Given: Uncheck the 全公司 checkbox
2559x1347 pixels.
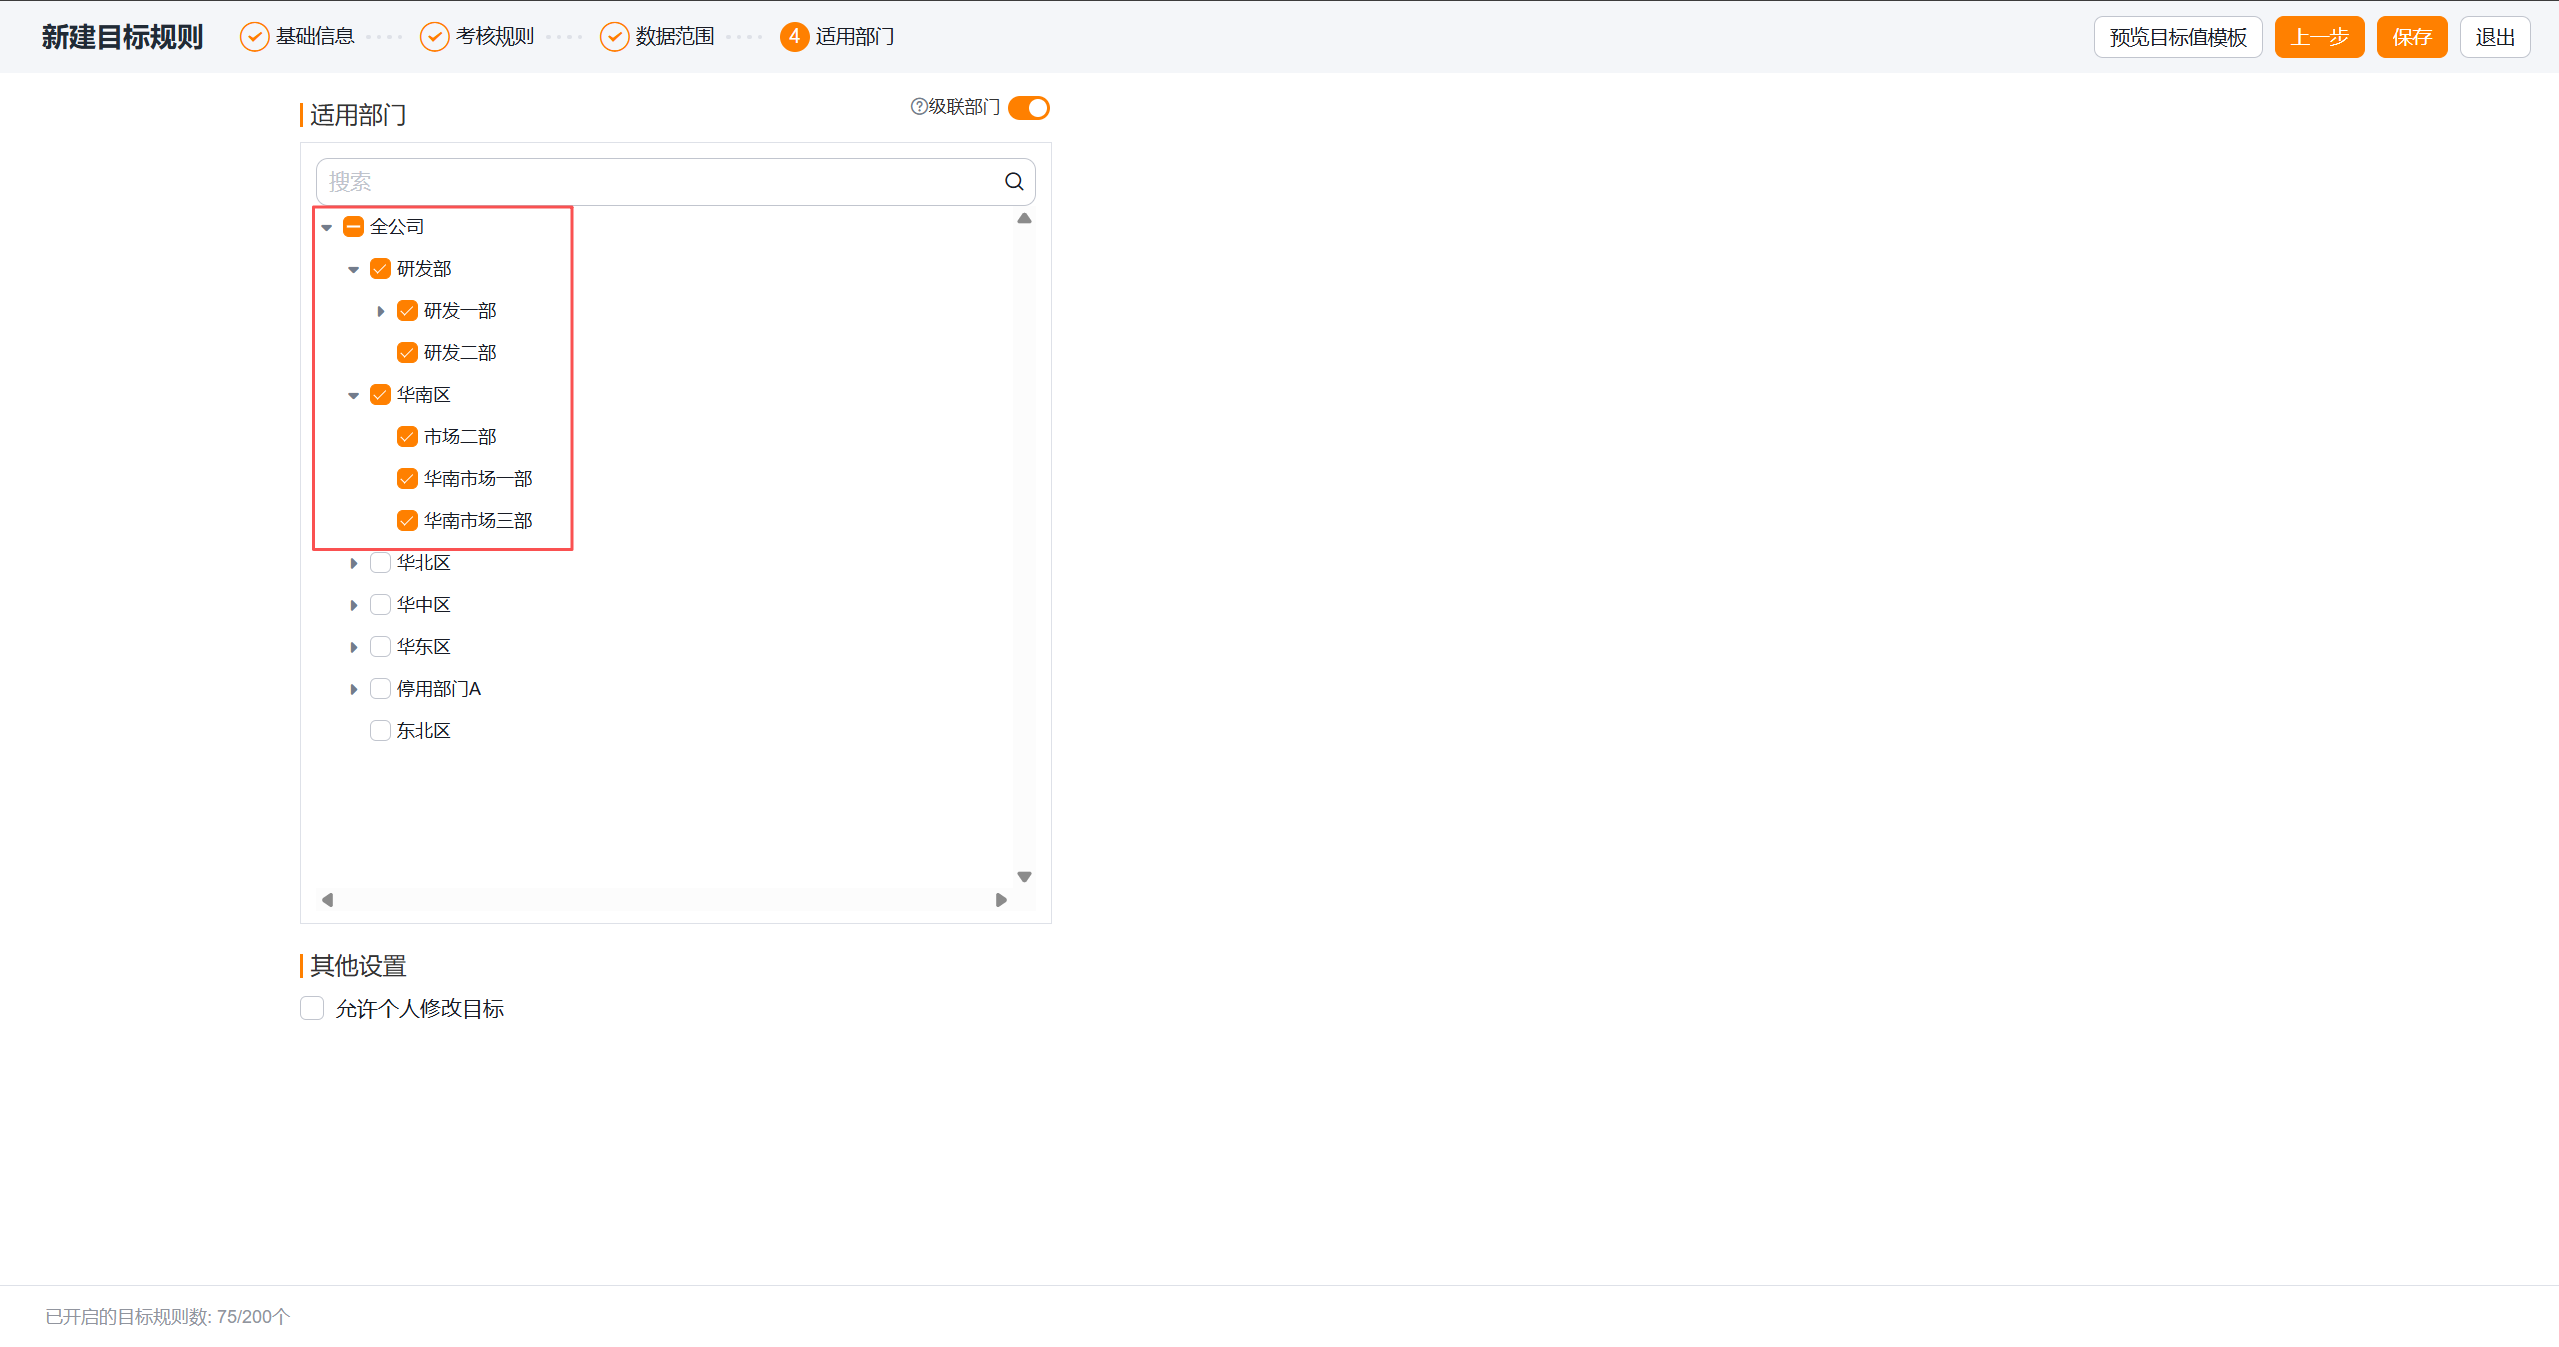Looking at the screenshot, I should 353,227.
